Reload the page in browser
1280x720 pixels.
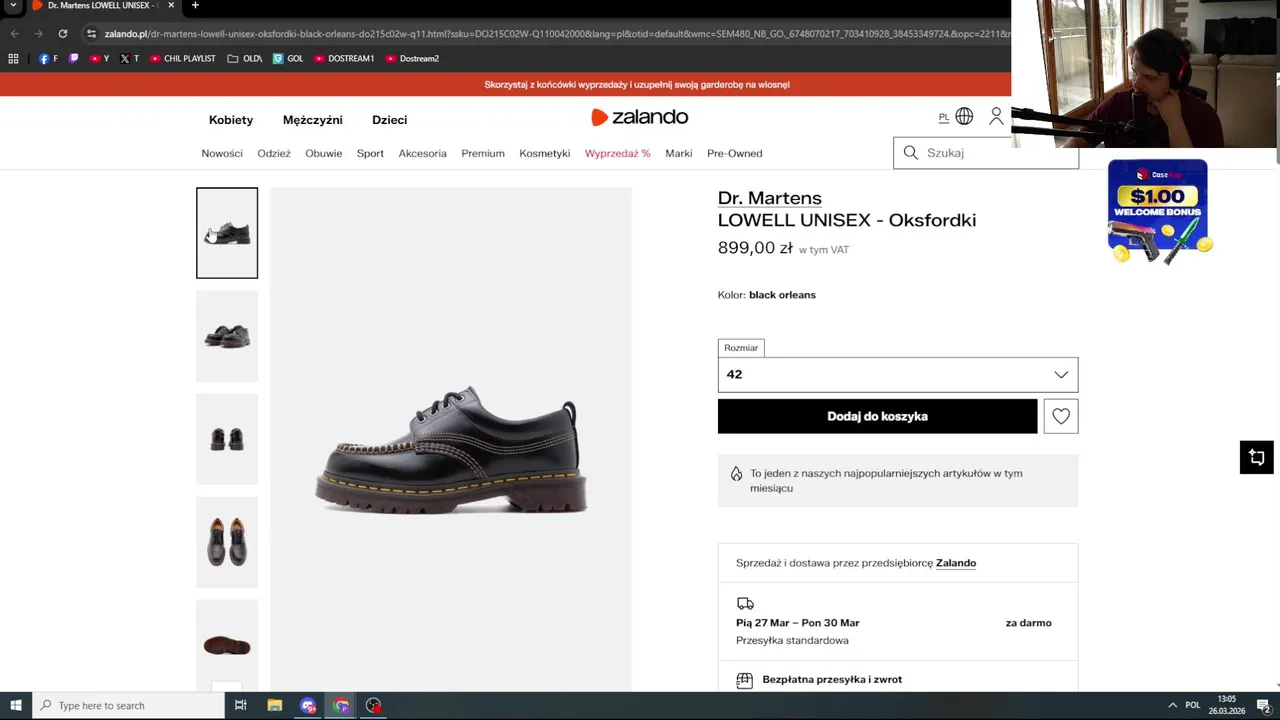[62, 33]
